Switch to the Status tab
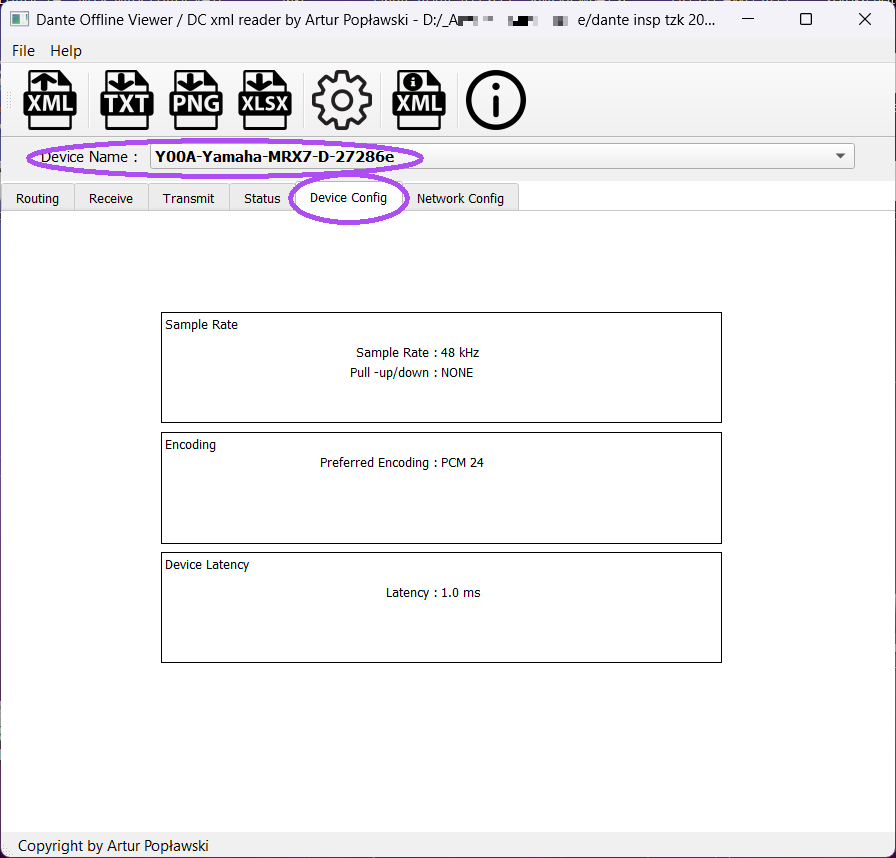Image resolution: width=896 pixels, height=858 pixels. pyautogui.click(x=262, y=198)
